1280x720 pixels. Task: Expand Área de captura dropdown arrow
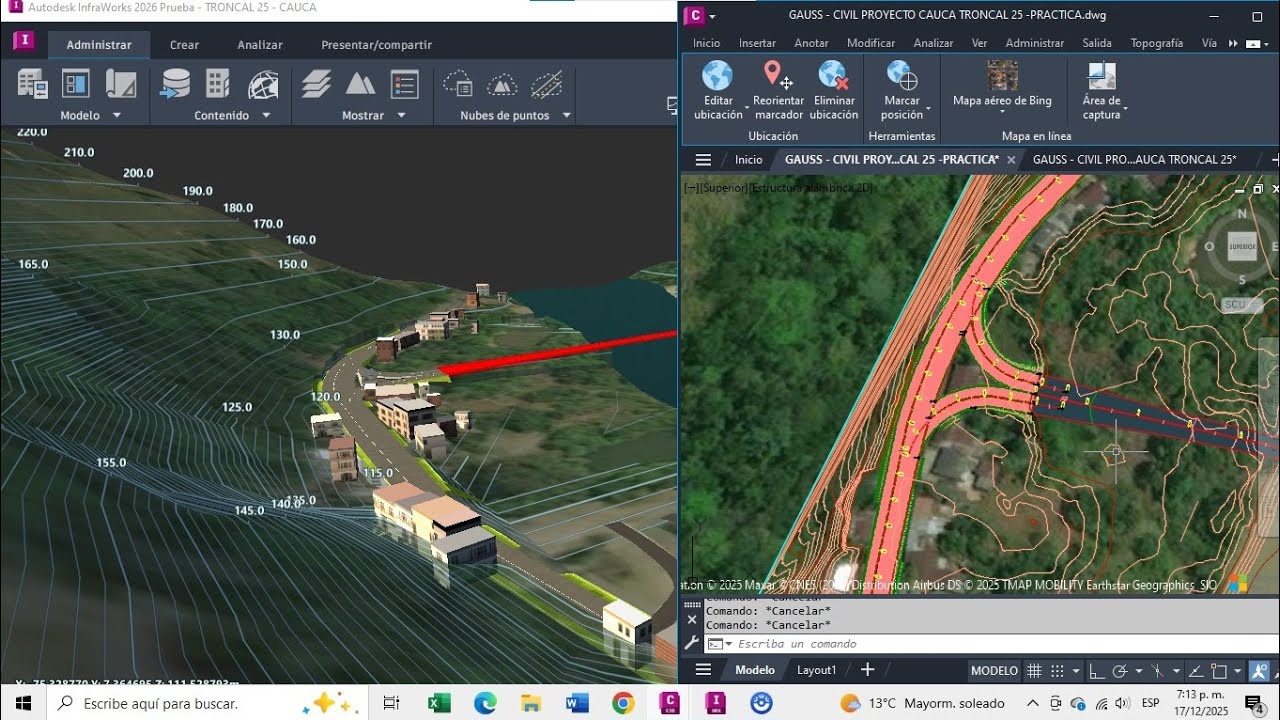(x=1125, y=108)
